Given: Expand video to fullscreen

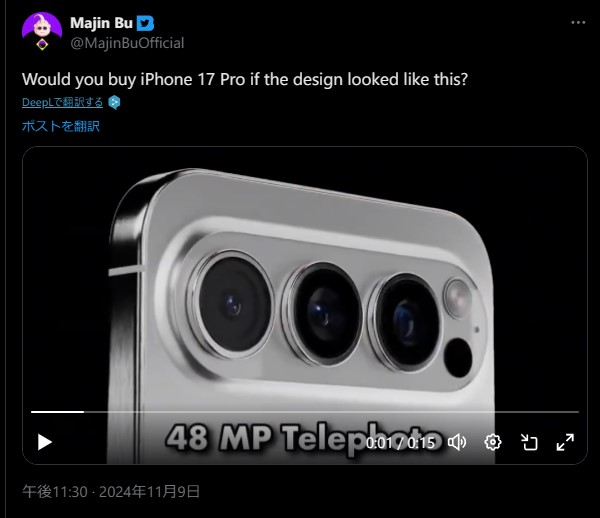Looking at the screenshot, I should click(x=565, y=442).
